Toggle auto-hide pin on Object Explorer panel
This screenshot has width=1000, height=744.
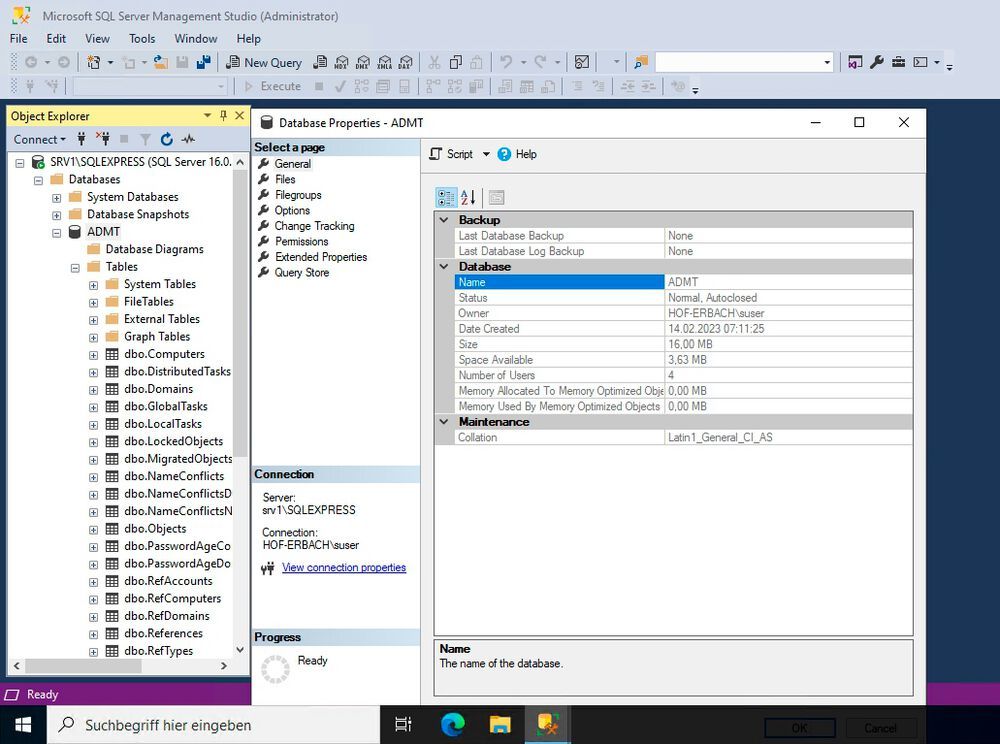[224, 115]
